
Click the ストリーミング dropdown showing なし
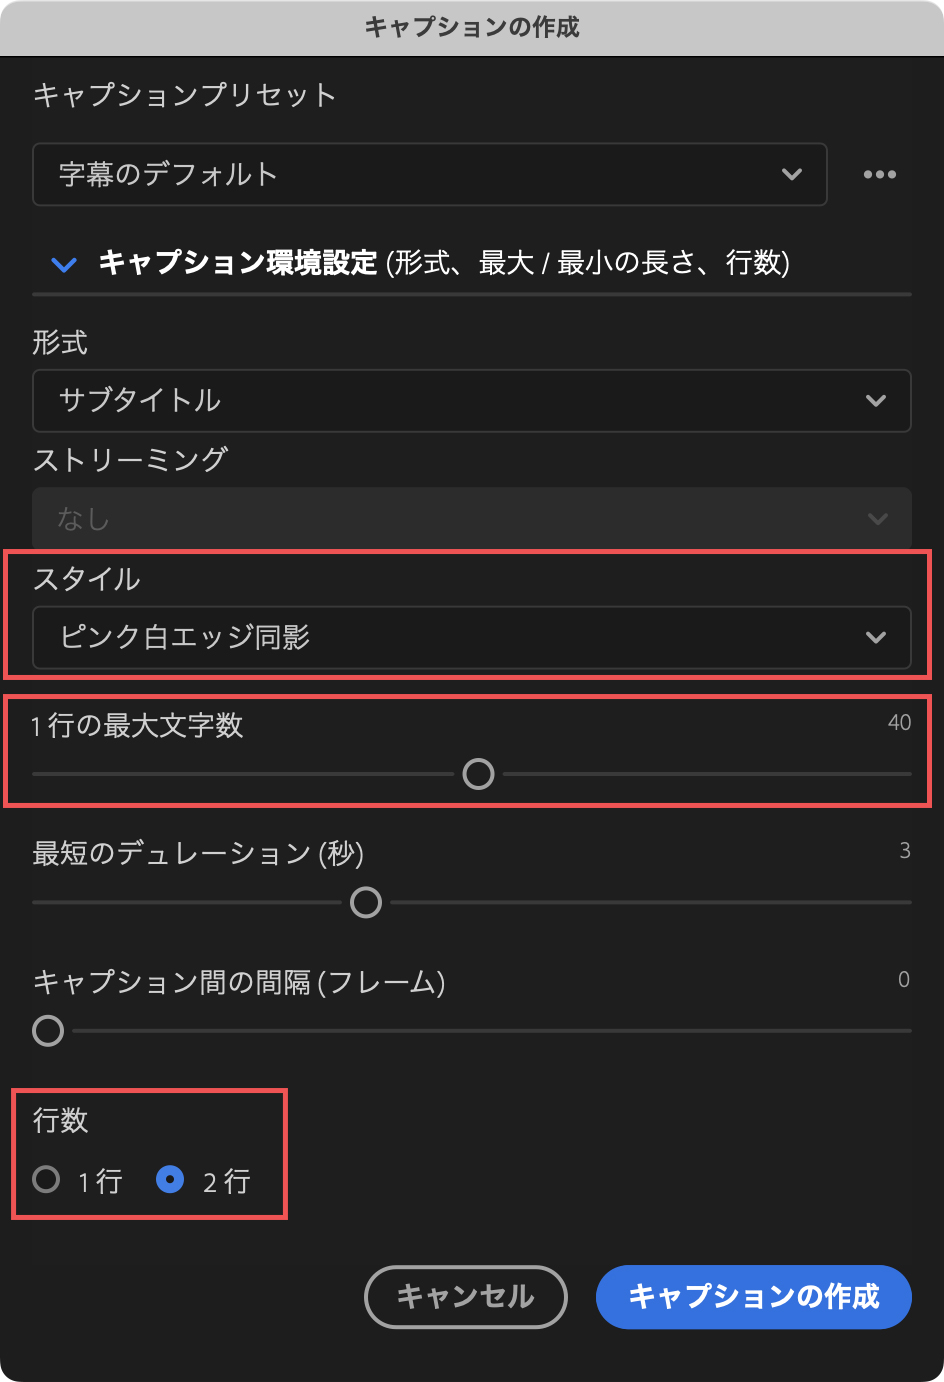click(x=471, y=519)
